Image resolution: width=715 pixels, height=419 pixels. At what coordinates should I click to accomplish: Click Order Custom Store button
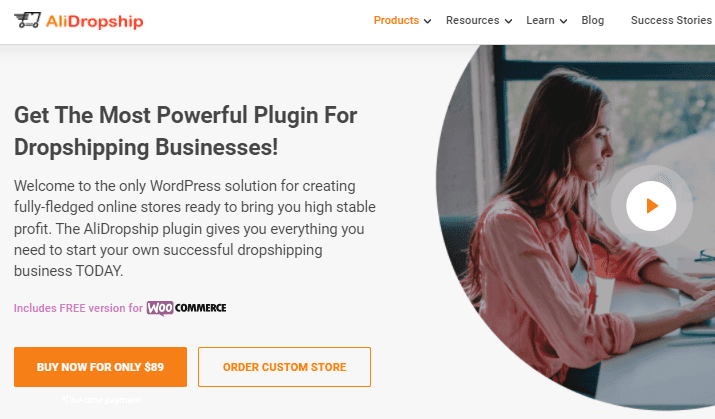point(284,367)
